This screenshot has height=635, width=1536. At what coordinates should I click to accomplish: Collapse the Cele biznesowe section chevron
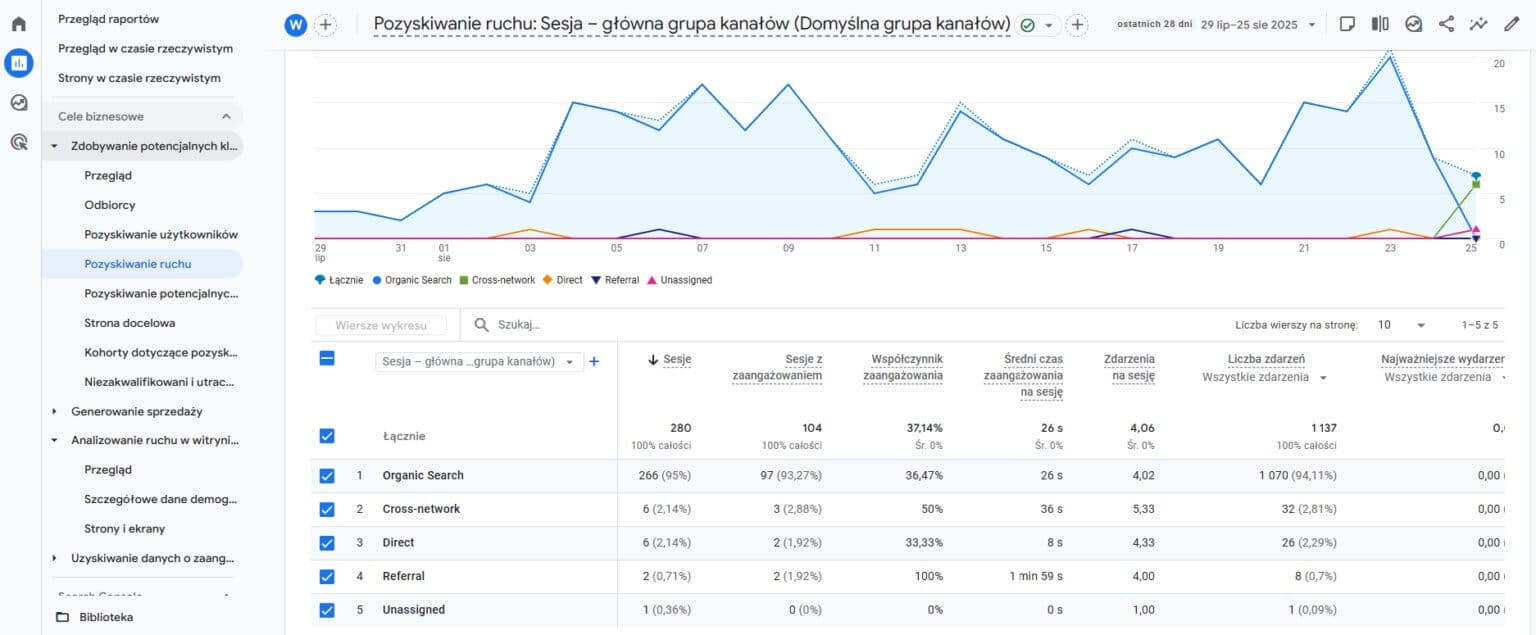click(x=226, y=116)
